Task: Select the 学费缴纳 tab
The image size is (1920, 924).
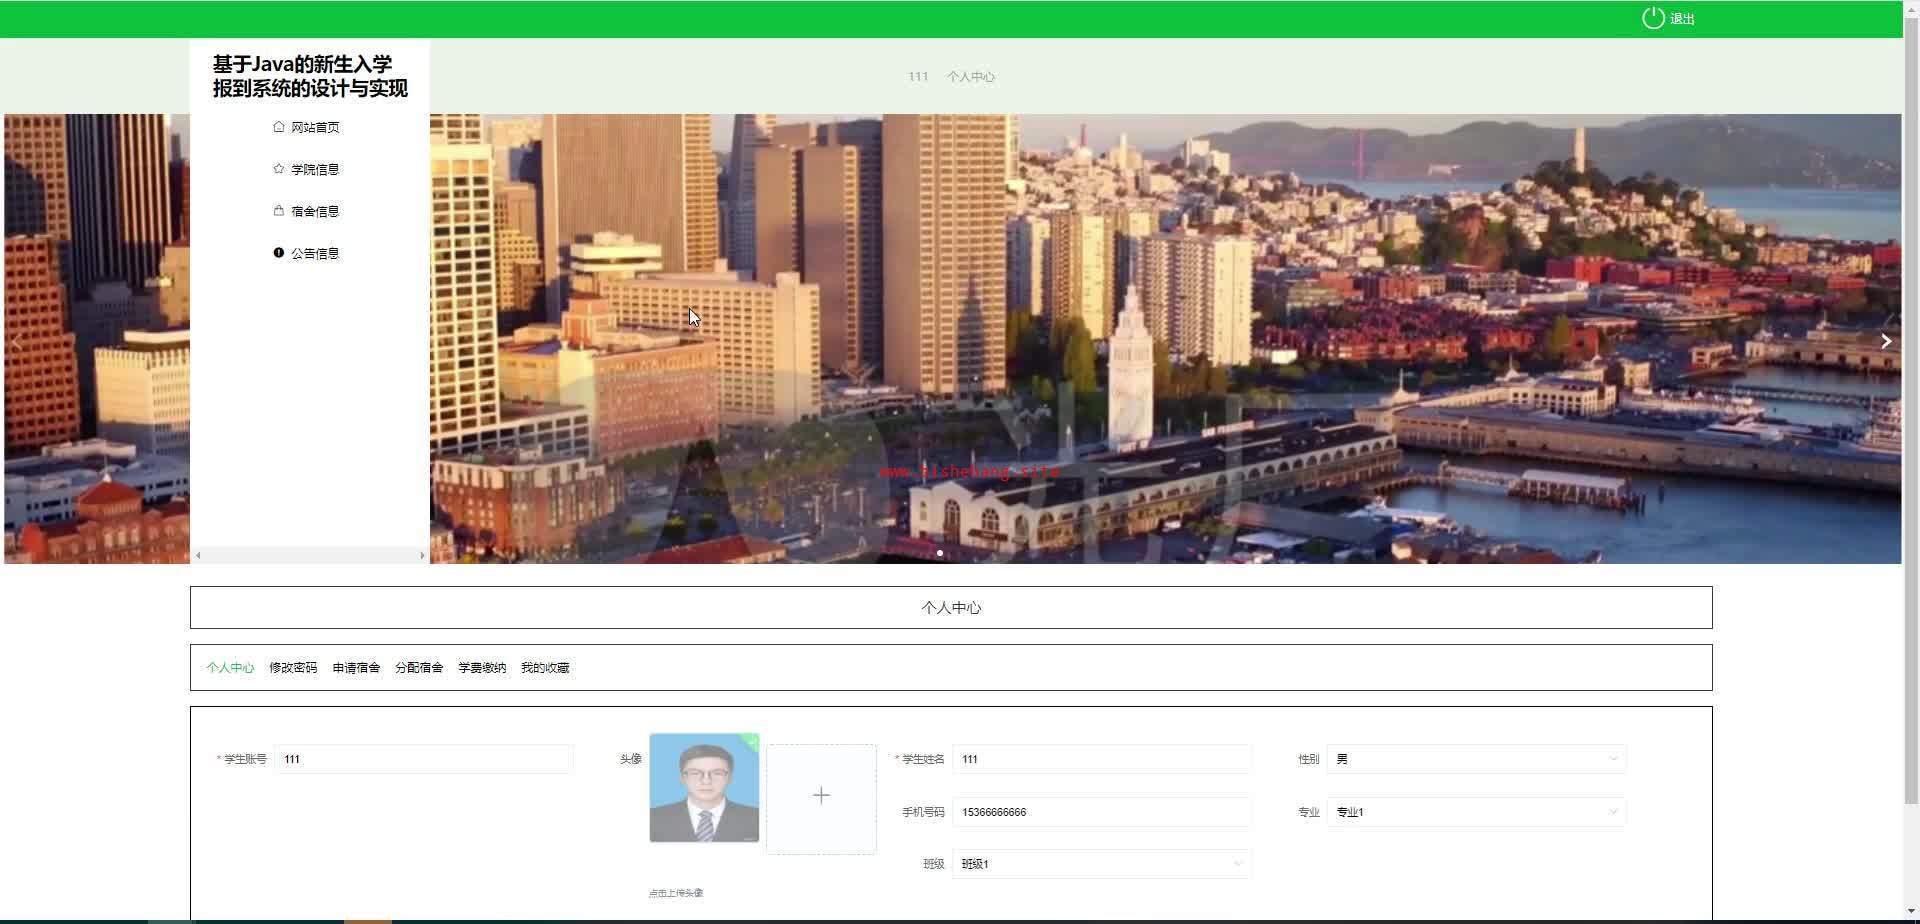Action: point(482,668)
